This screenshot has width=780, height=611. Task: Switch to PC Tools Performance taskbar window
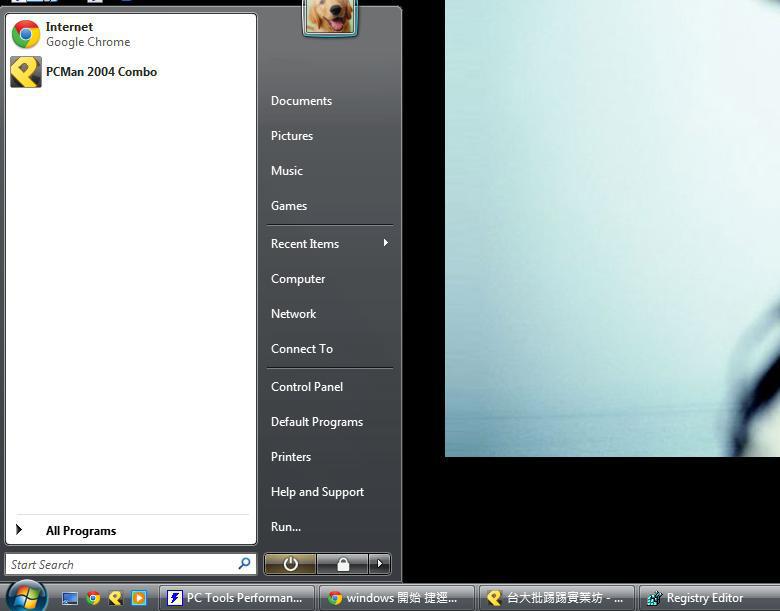click(x=237, y=598)
